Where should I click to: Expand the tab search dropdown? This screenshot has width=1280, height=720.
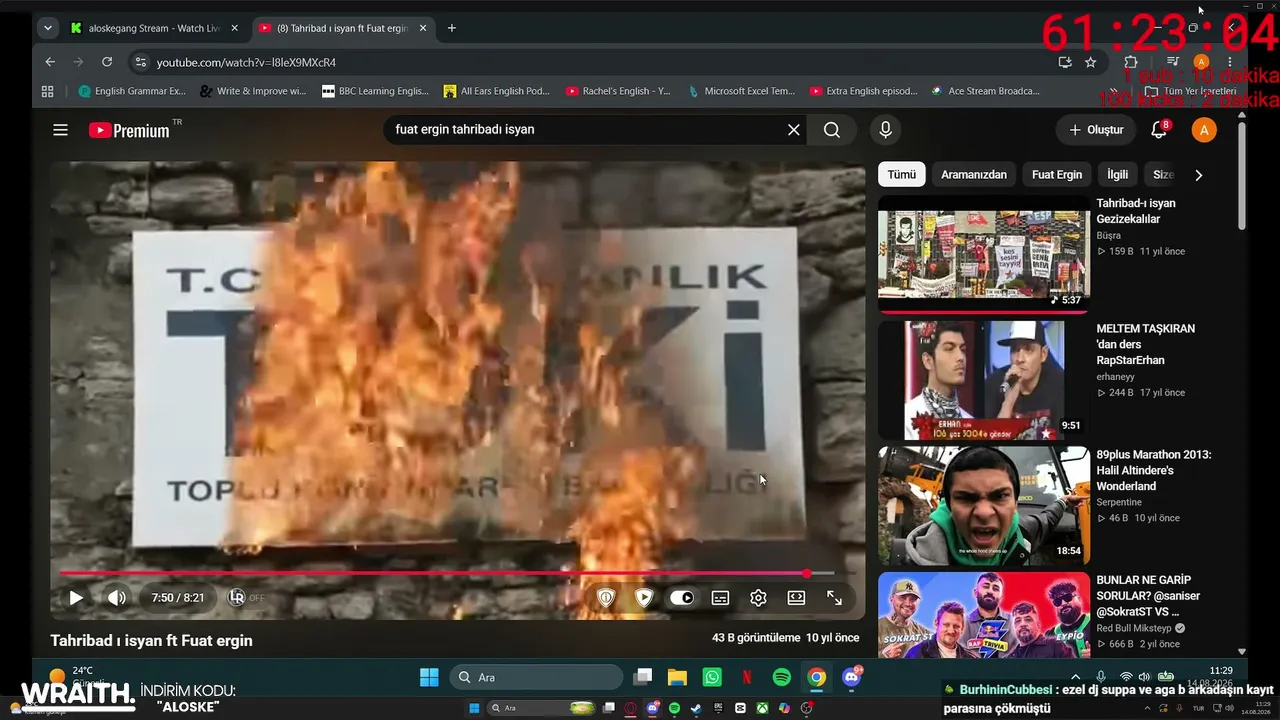coord(47,28)
